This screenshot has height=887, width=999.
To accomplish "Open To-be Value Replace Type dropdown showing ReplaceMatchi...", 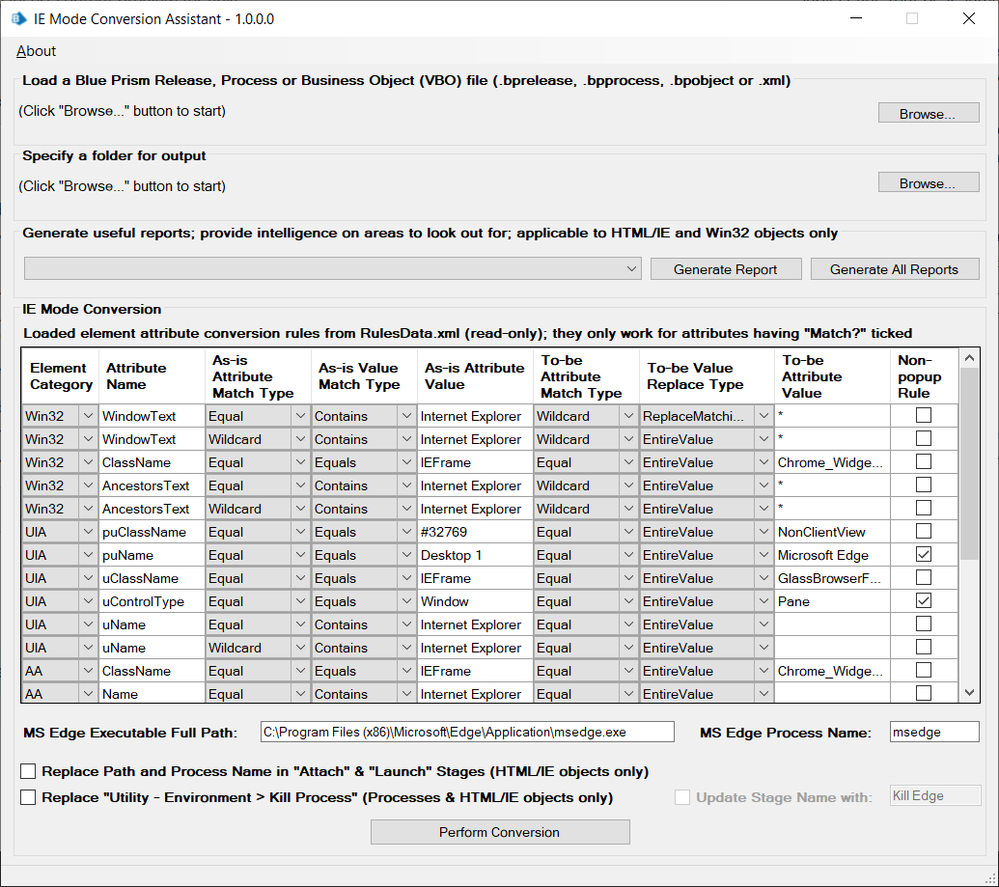I will click(763, 416).
